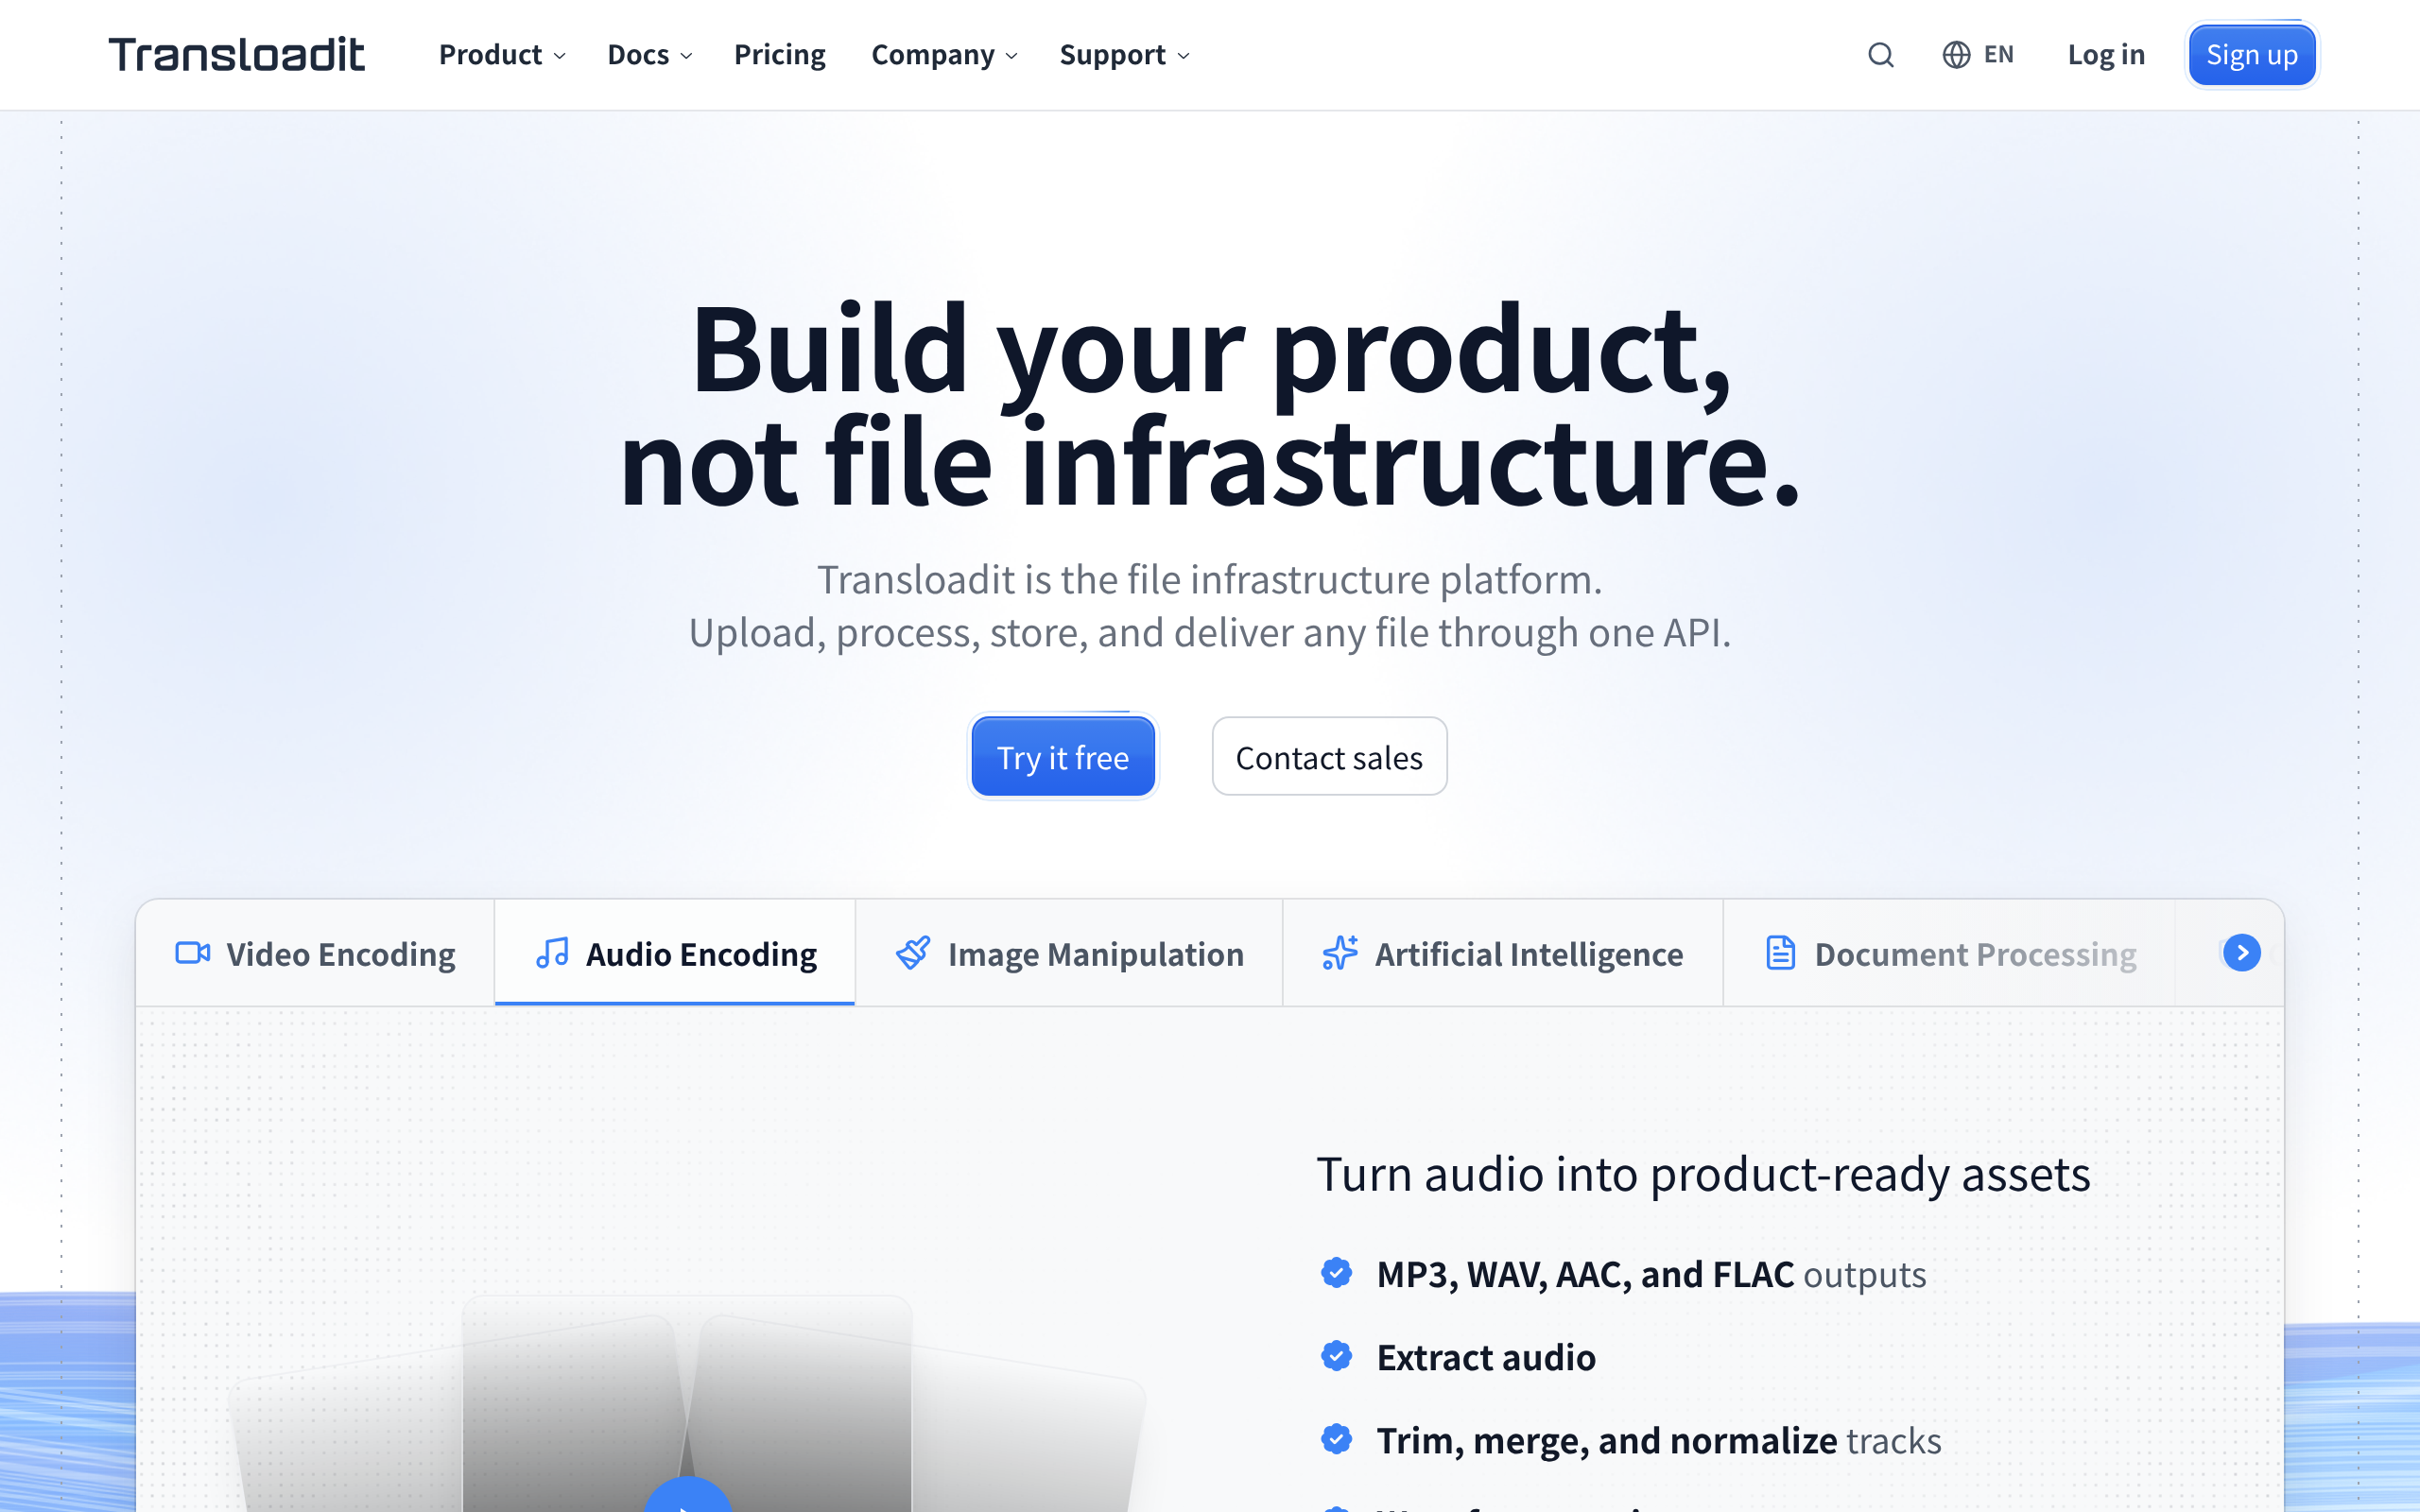The image size is (2420, 1512).
Task: Click the checkmark badge beside MP3, WAV, AAC outputs
Action: tap(1336, 1273)
